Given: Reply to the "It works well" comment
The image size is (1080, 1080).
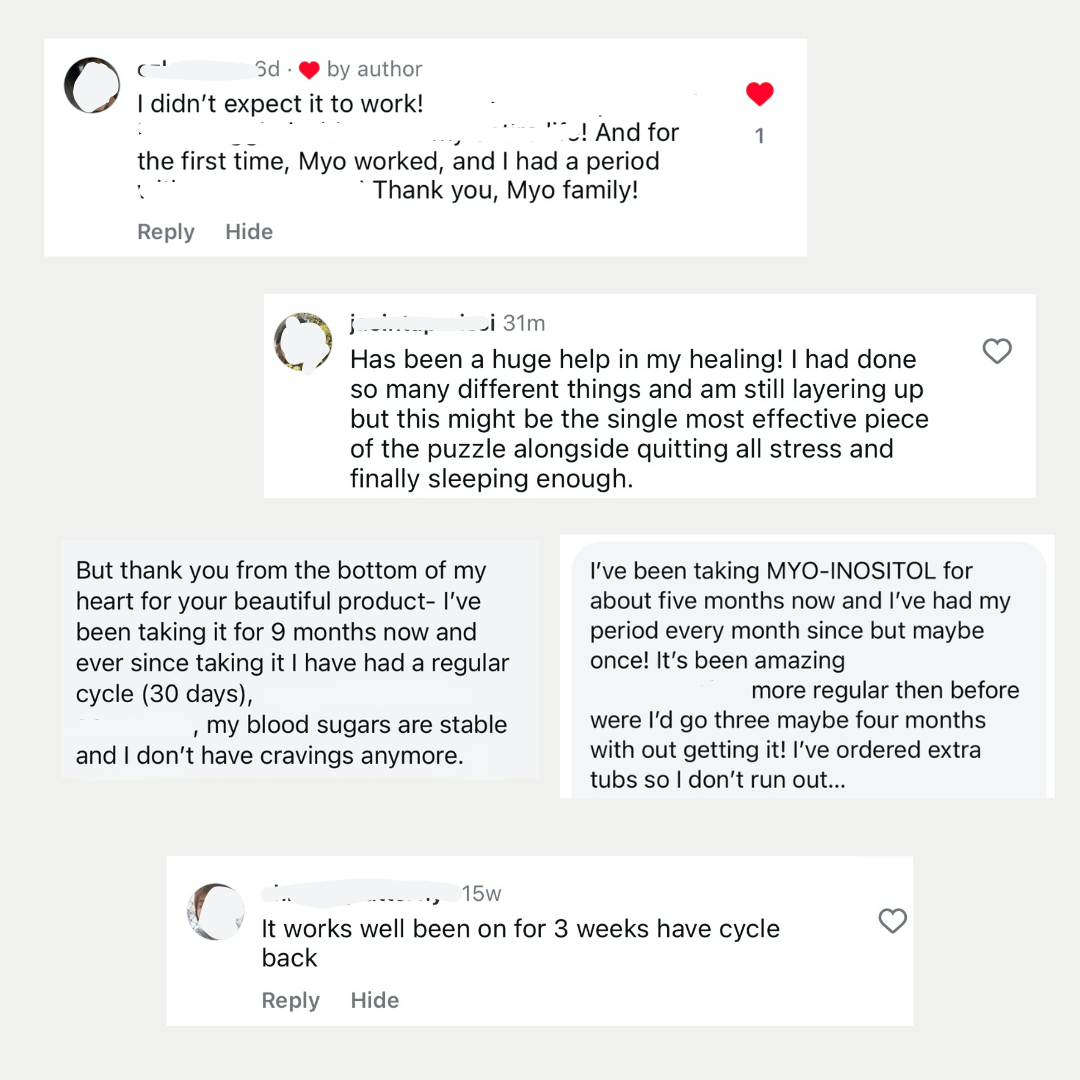Looking at the screenshot, I should 290,1001.
